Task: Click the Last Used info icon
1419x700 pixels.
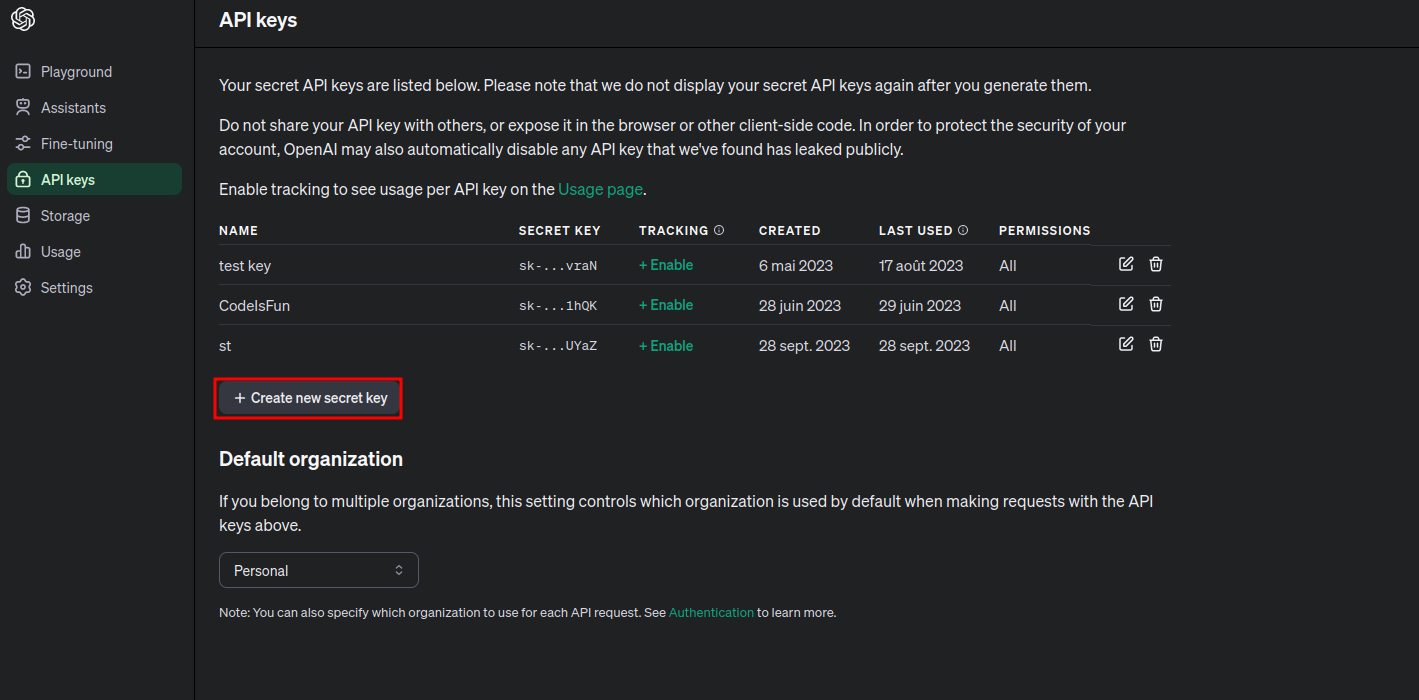Action: 963,230
